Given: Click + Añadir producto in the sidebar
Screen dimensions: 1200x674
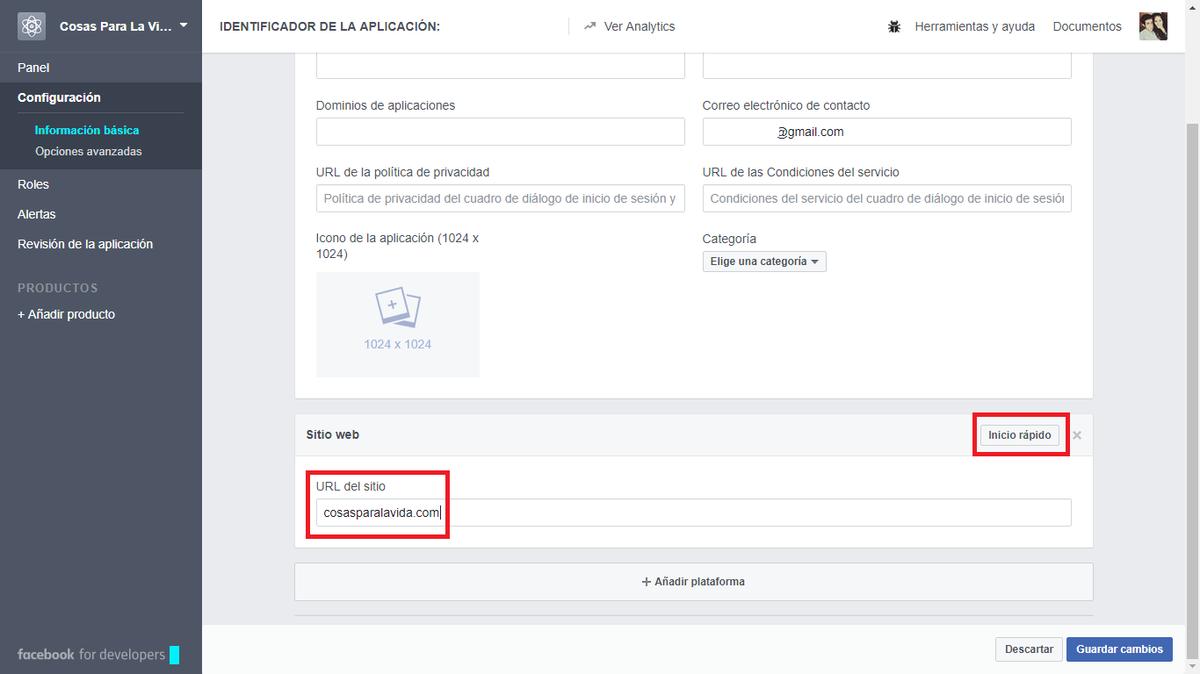Looking at the screenshot, I should tap(64, 313).
